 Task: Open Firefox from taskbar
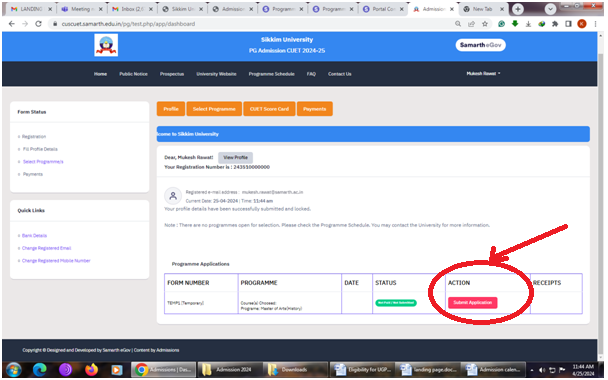91,370
